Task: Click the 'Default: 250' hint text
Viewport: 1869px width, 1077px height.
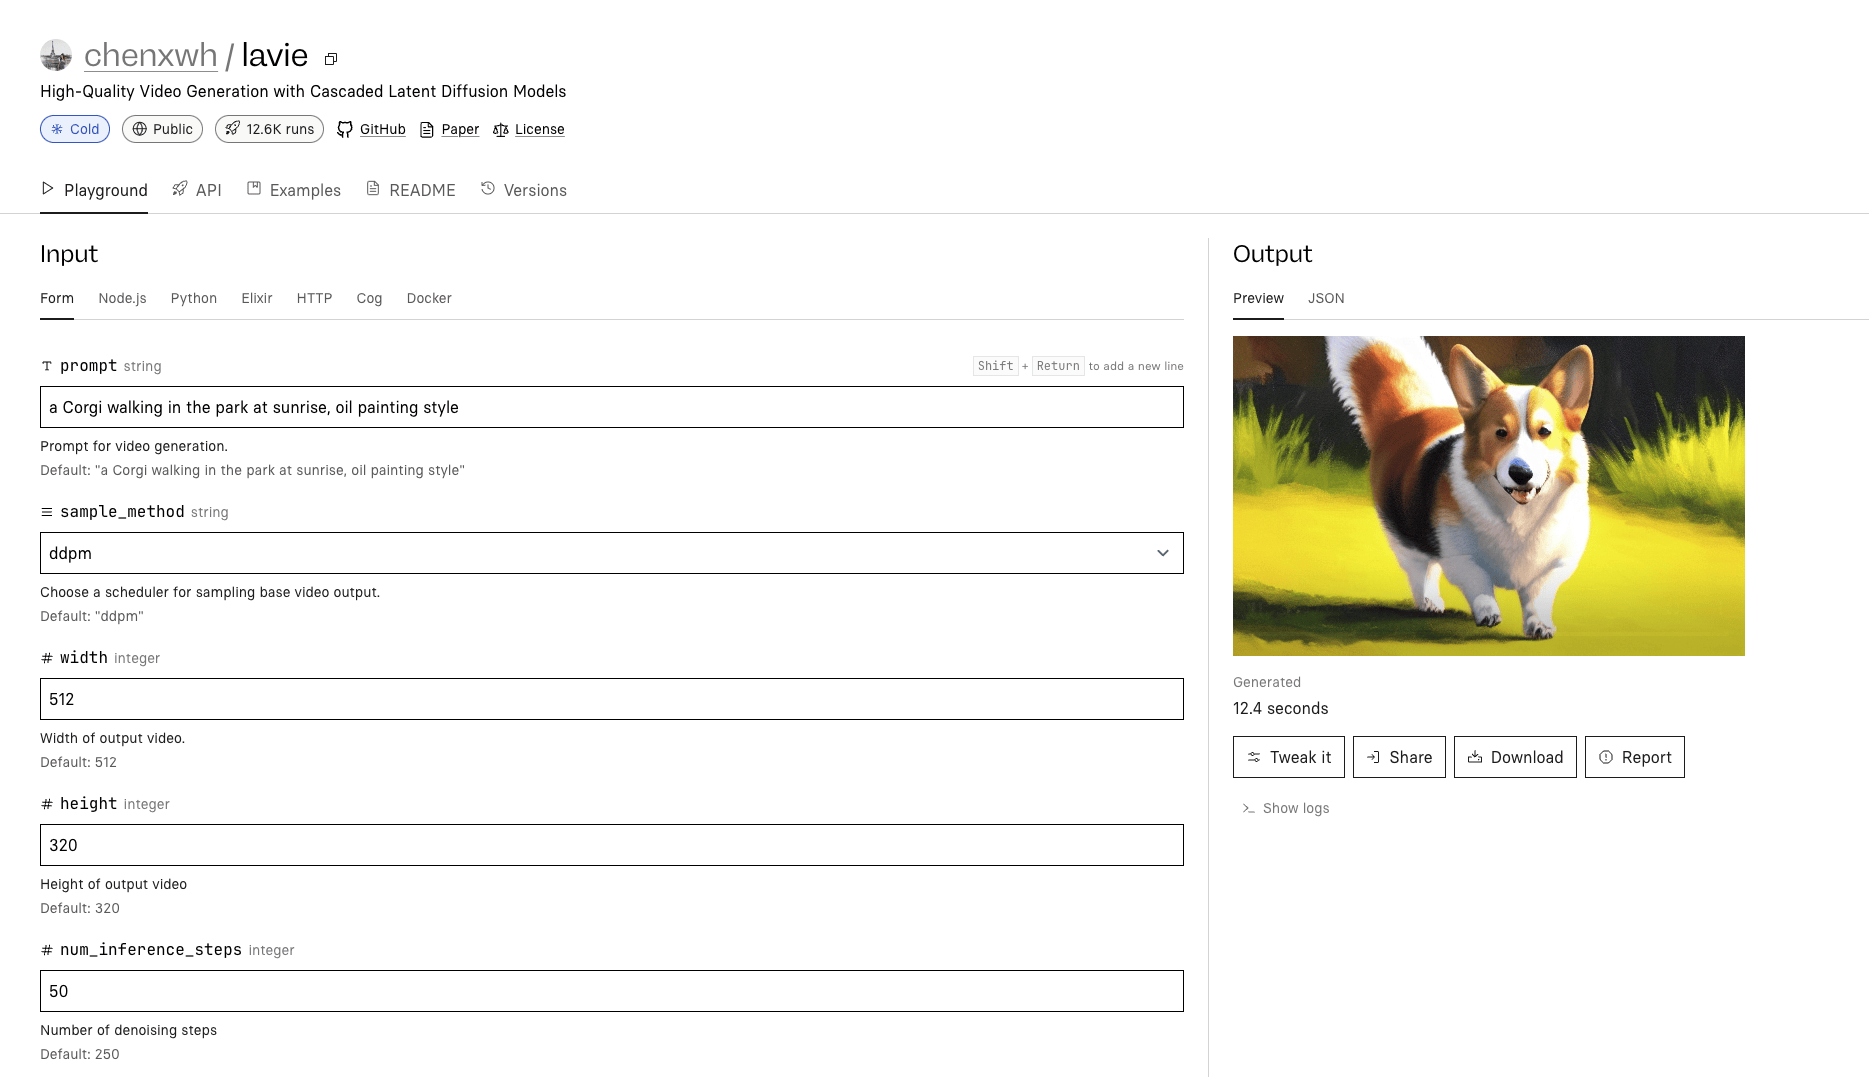Action: tap(80, 1054)
